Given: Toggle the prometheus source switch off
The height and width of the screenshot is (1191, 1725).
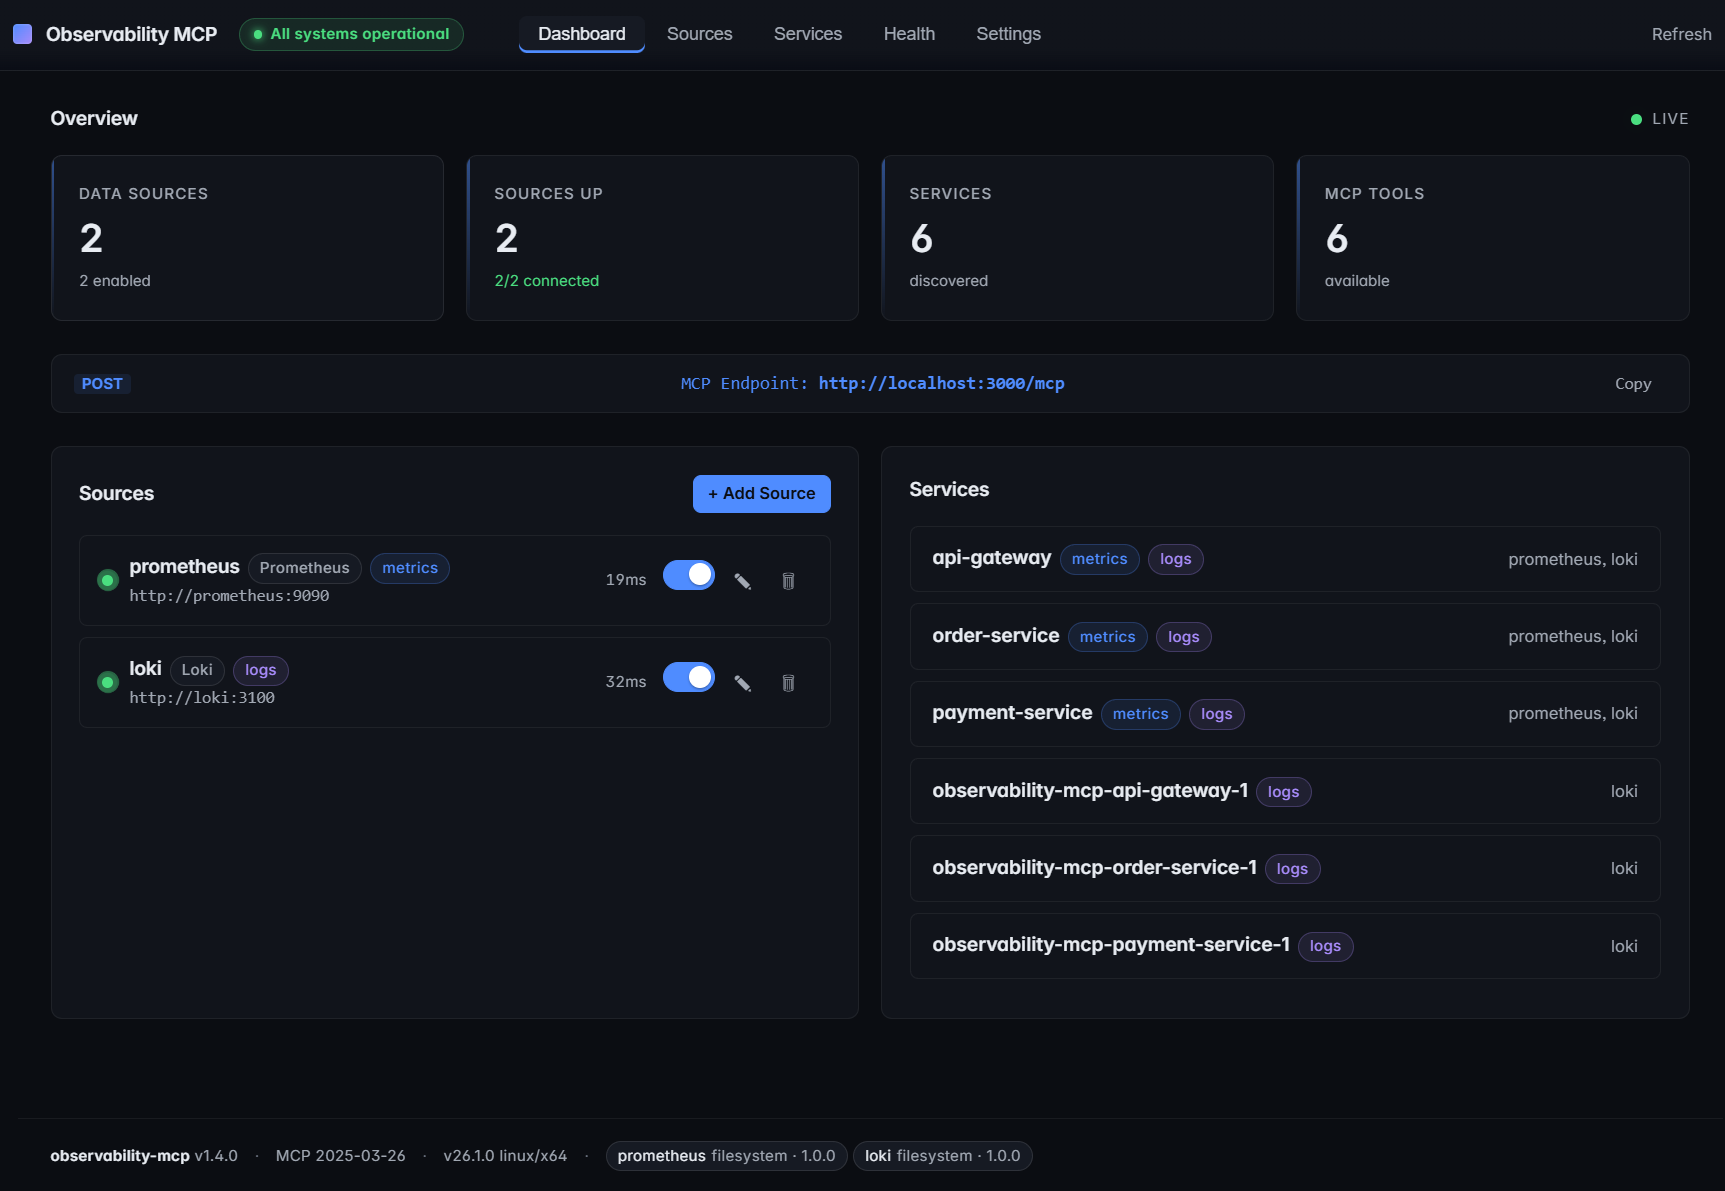Looking at the screenshot, I should click(689, 575).
